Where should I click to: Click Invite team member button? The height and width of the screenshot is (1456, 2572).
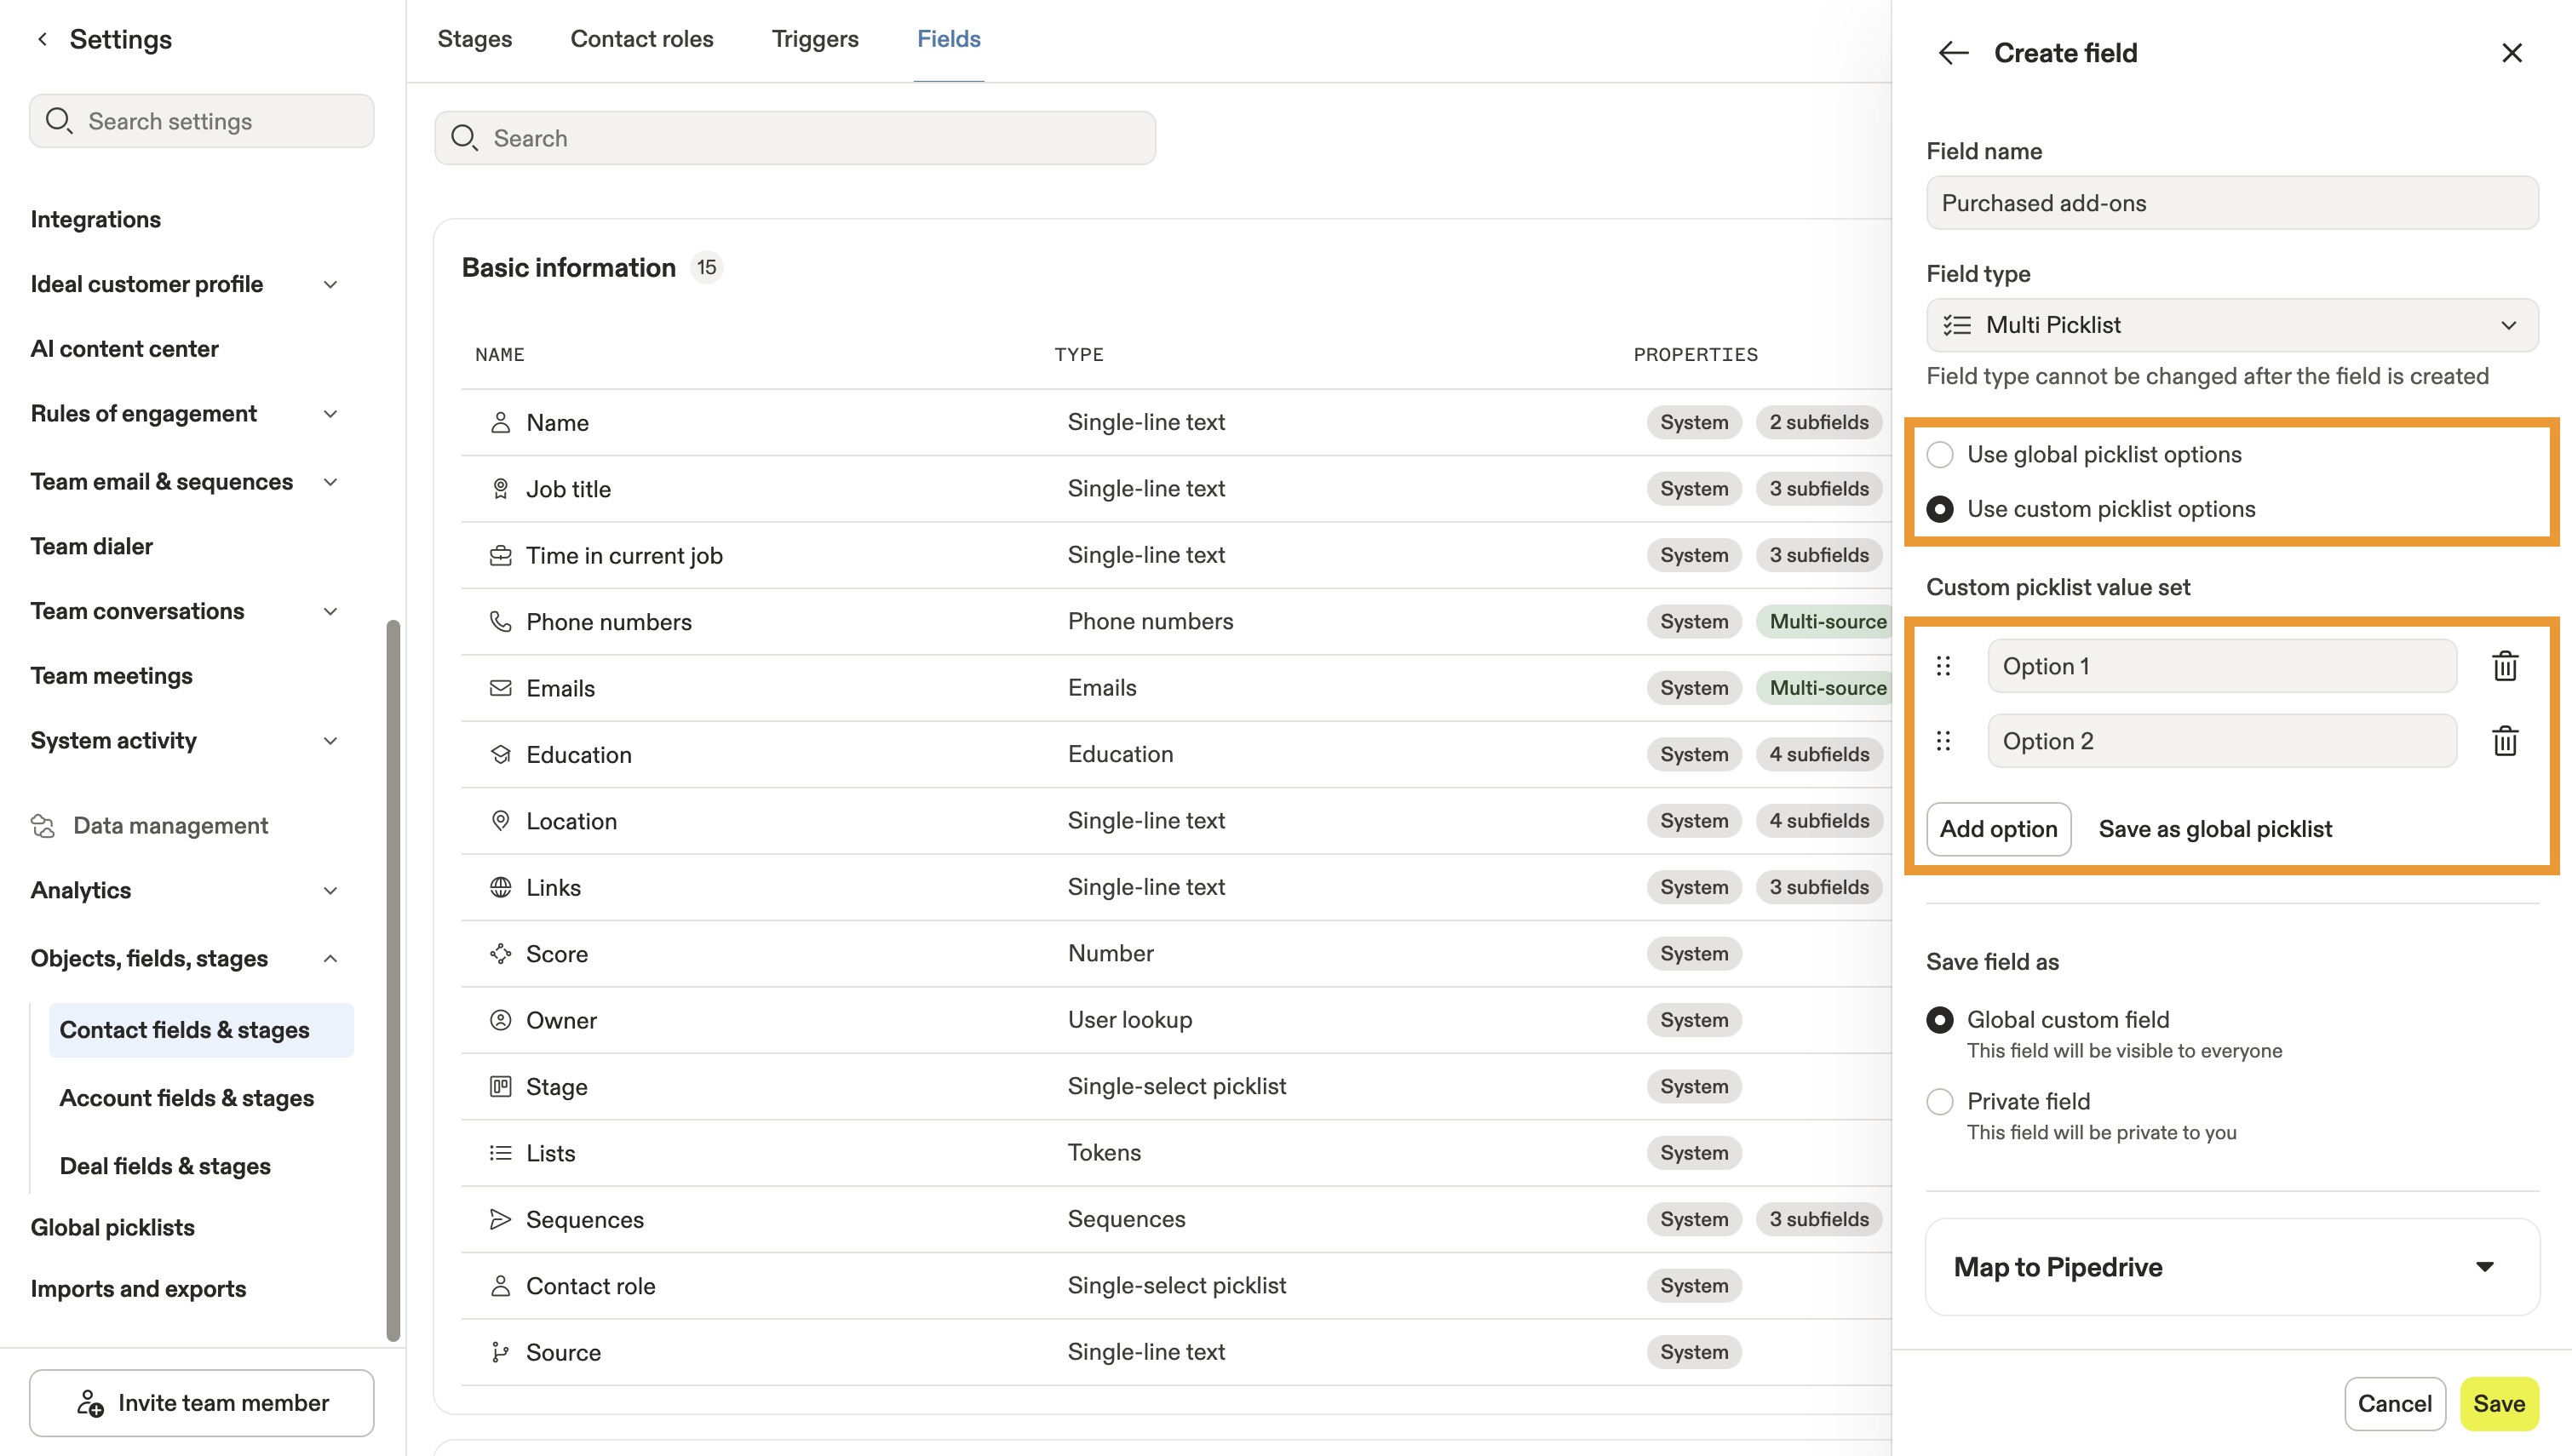[x=202, y=1403]
